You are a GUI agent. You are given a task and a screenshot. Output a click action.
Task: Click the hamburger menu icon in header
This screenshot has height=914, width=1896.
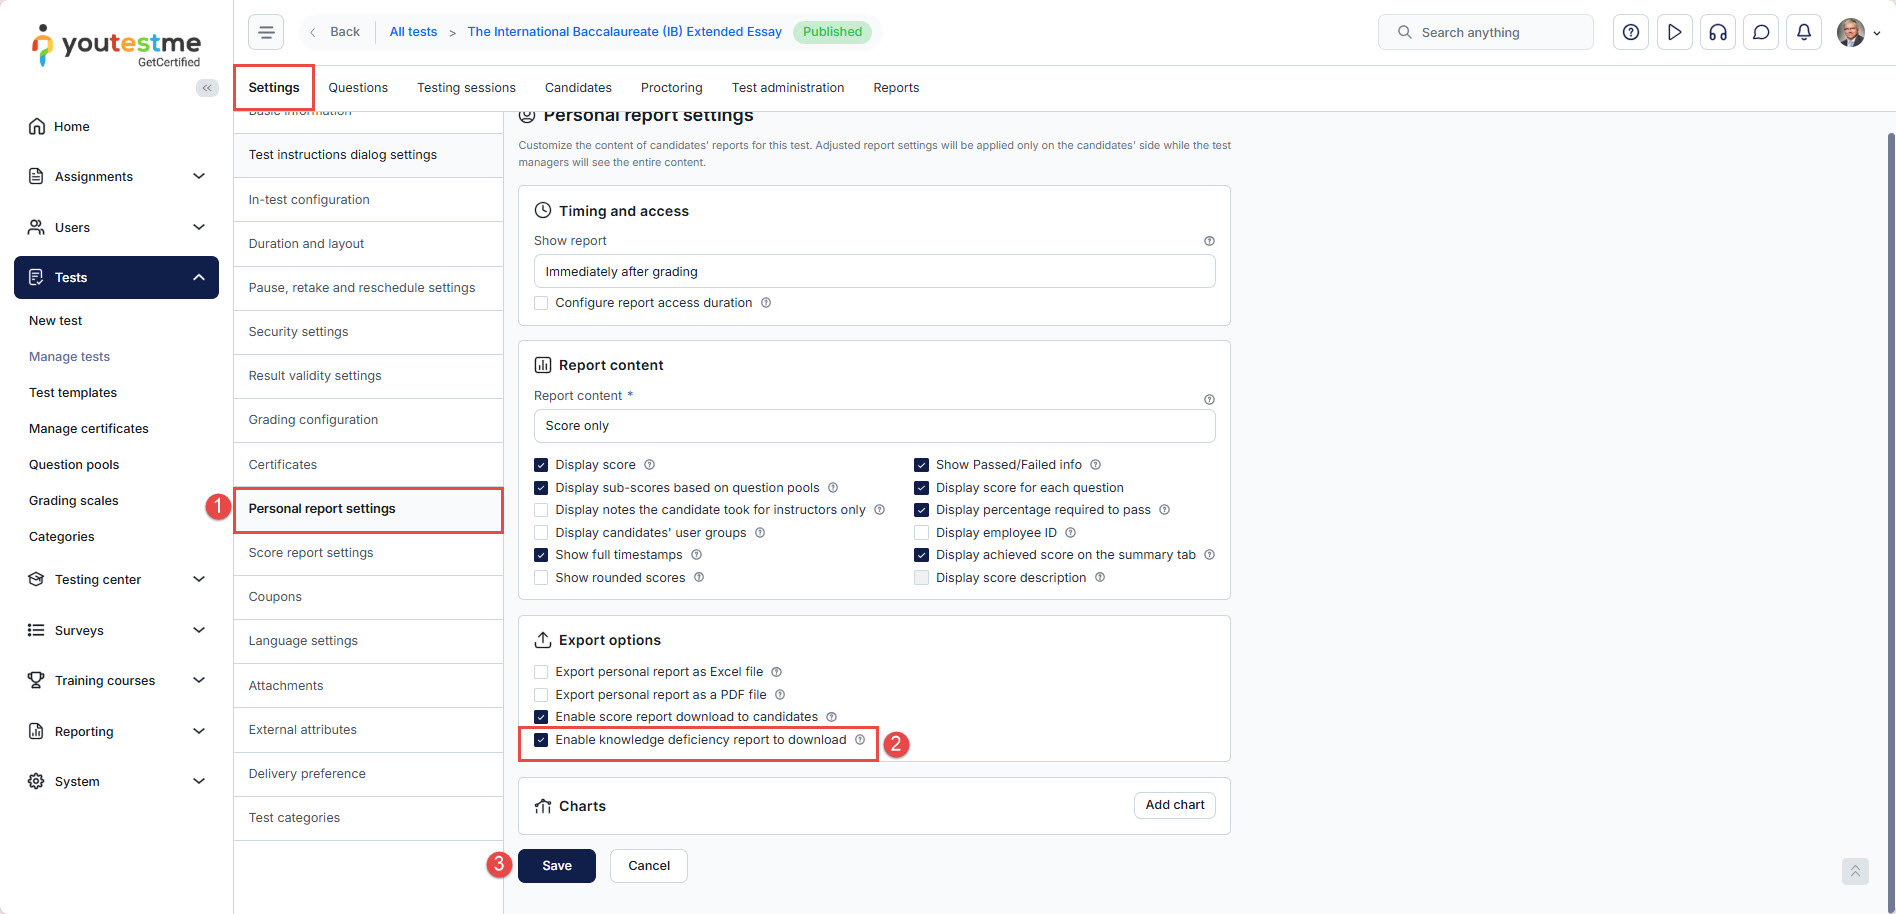(x=266, y=32)
